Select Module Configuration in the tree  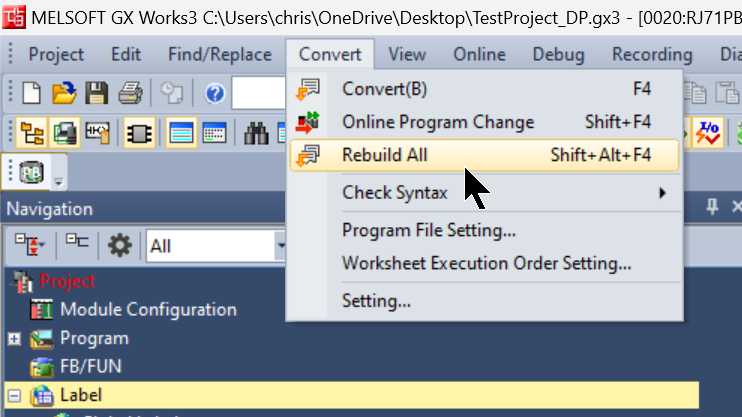coord(148,310)
